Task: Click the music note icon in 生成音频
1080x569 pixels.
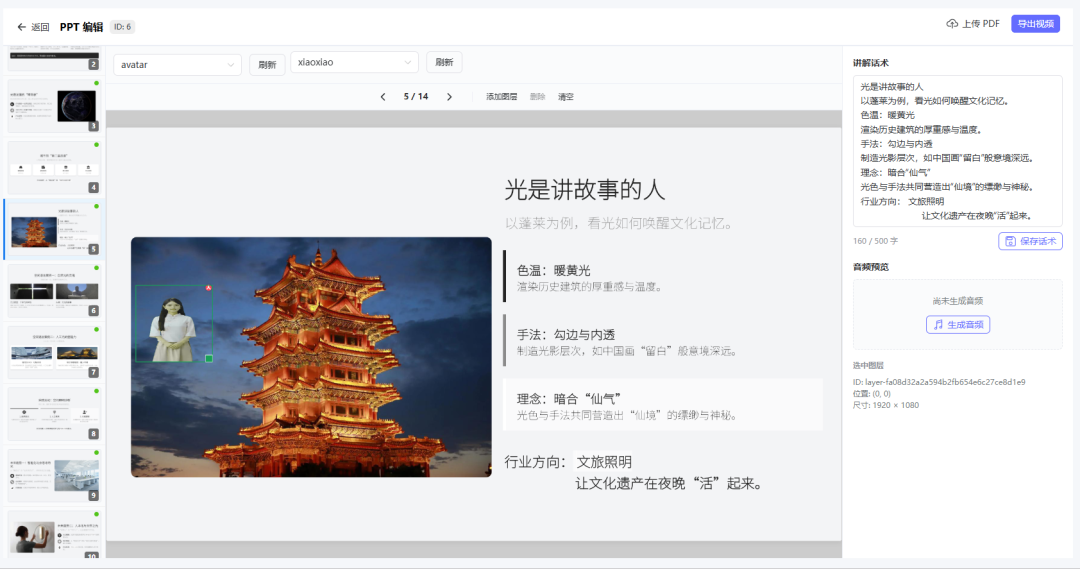Action: (938, 324)
